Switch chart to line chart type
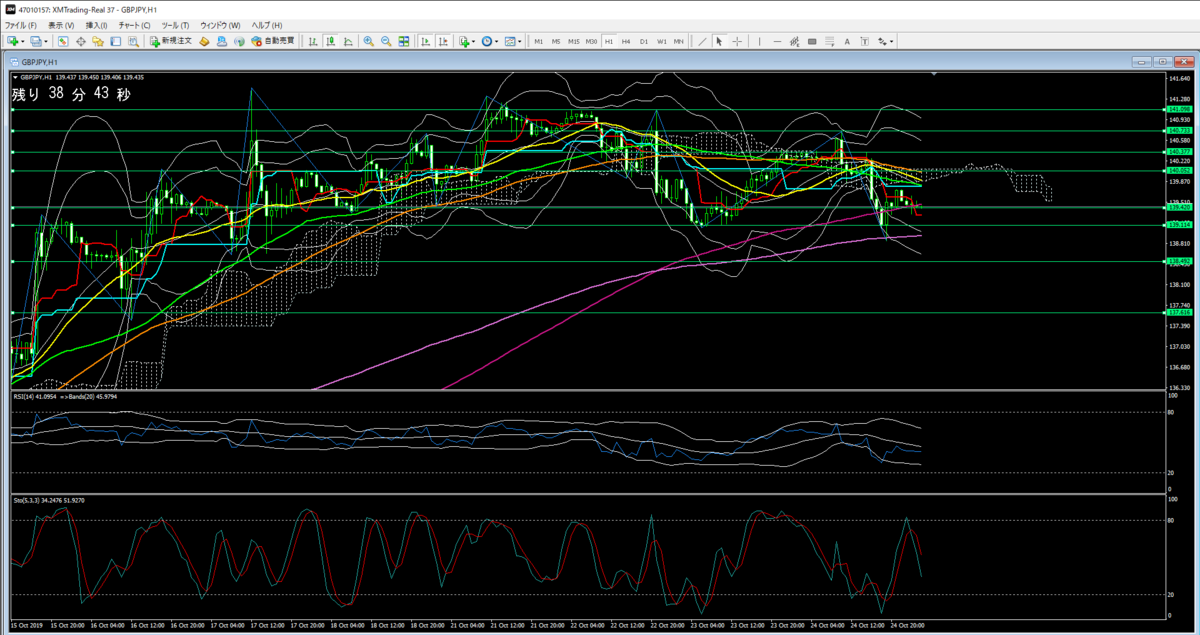1200x635 pixels. pyautogui.click(x=347, y=41)
